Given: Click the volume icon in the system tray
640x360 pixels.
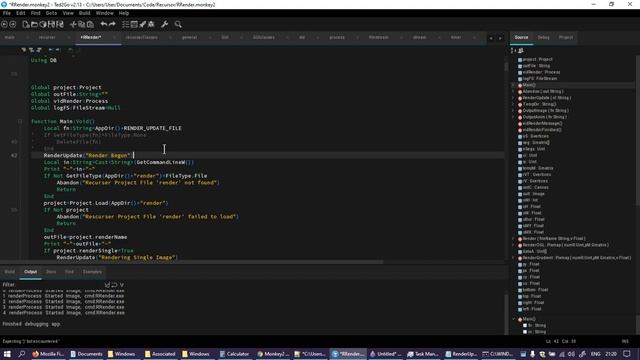Looking at the screenshot, I should click(571, 354).
